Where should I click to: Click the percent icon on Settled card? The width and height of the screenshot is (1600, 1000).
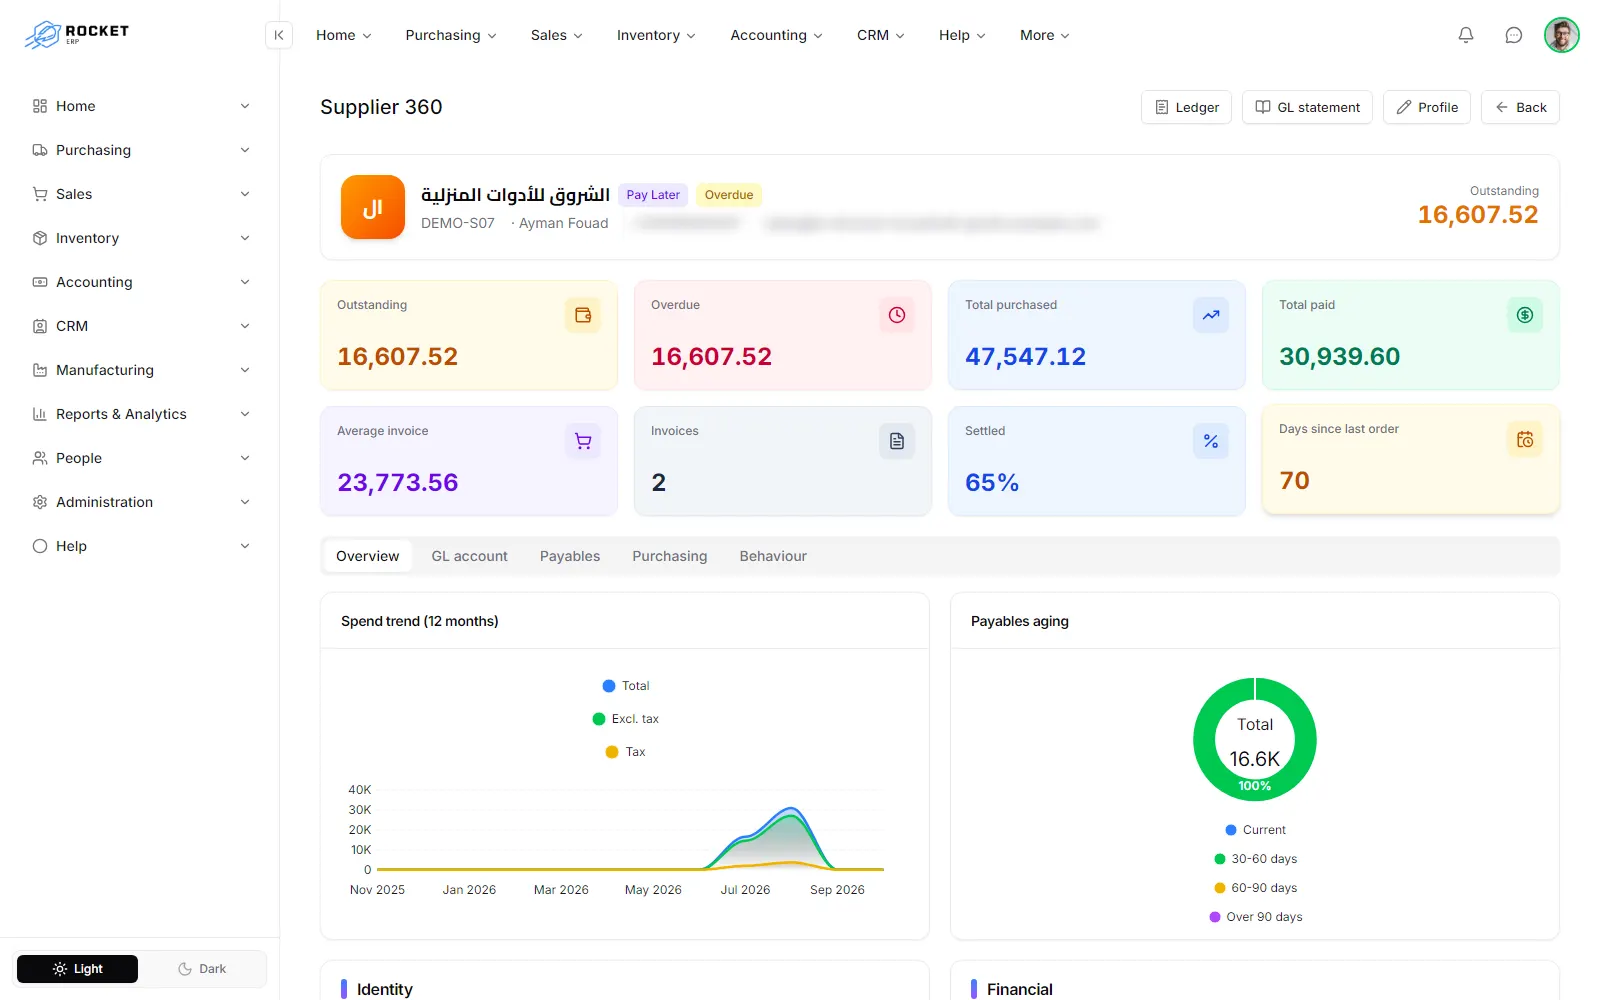click(x=1211, y=441)
